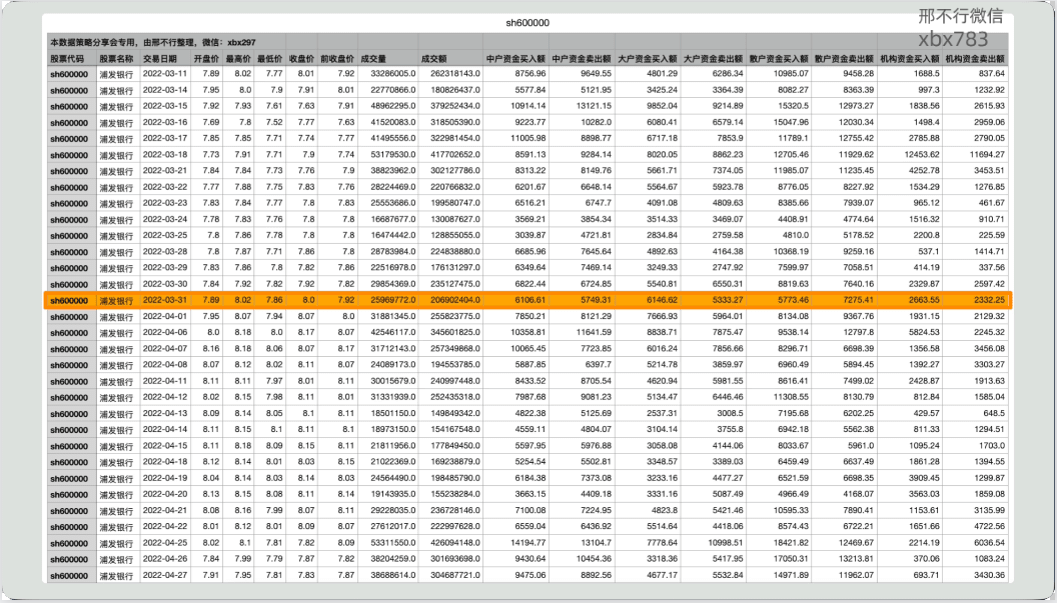Click the date cell 2022-03-11
The height and width of the screenshot is (603, 1057).
(165, 73)
